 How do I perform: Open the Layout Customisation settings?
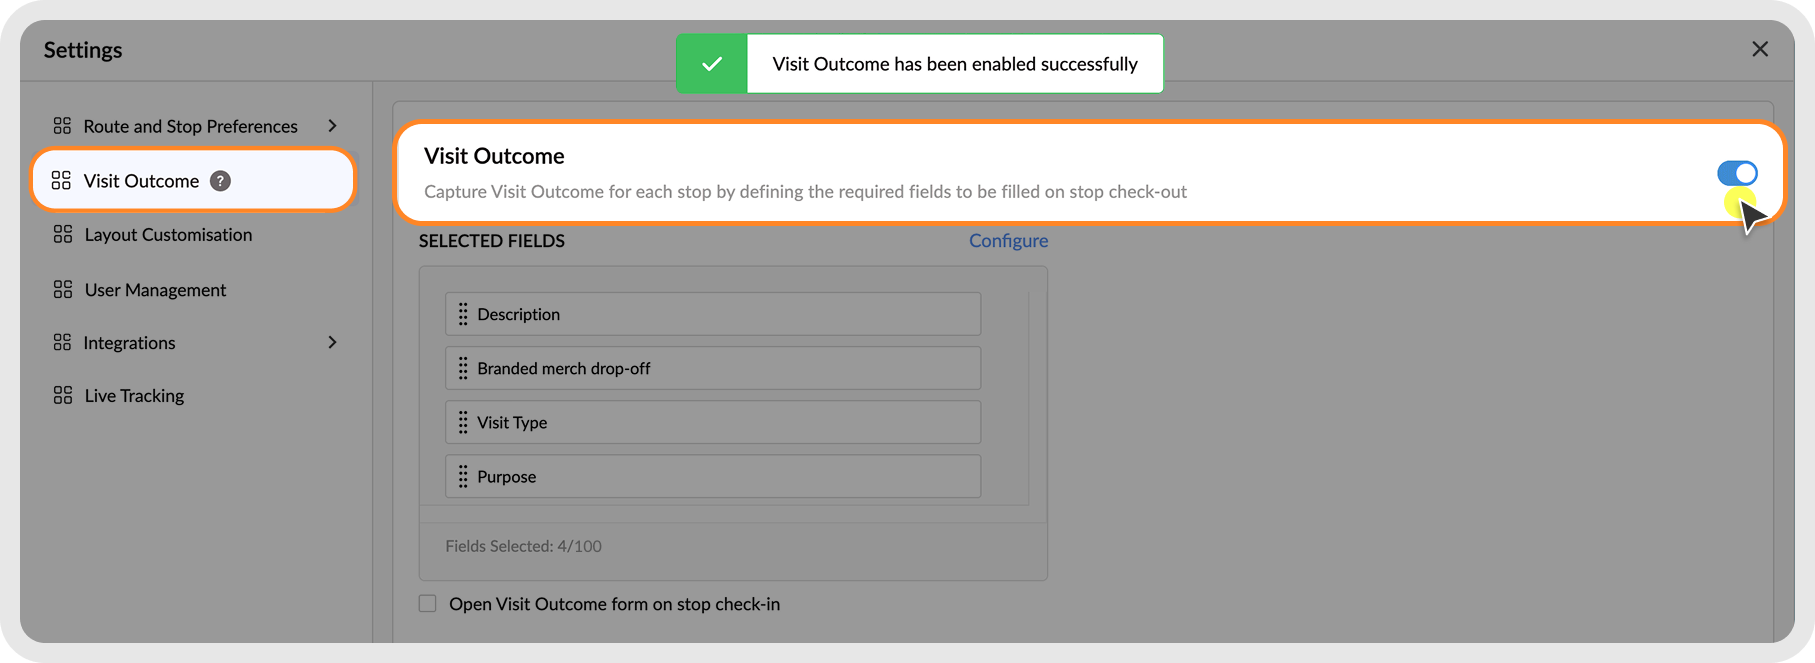tap(168, 235)
